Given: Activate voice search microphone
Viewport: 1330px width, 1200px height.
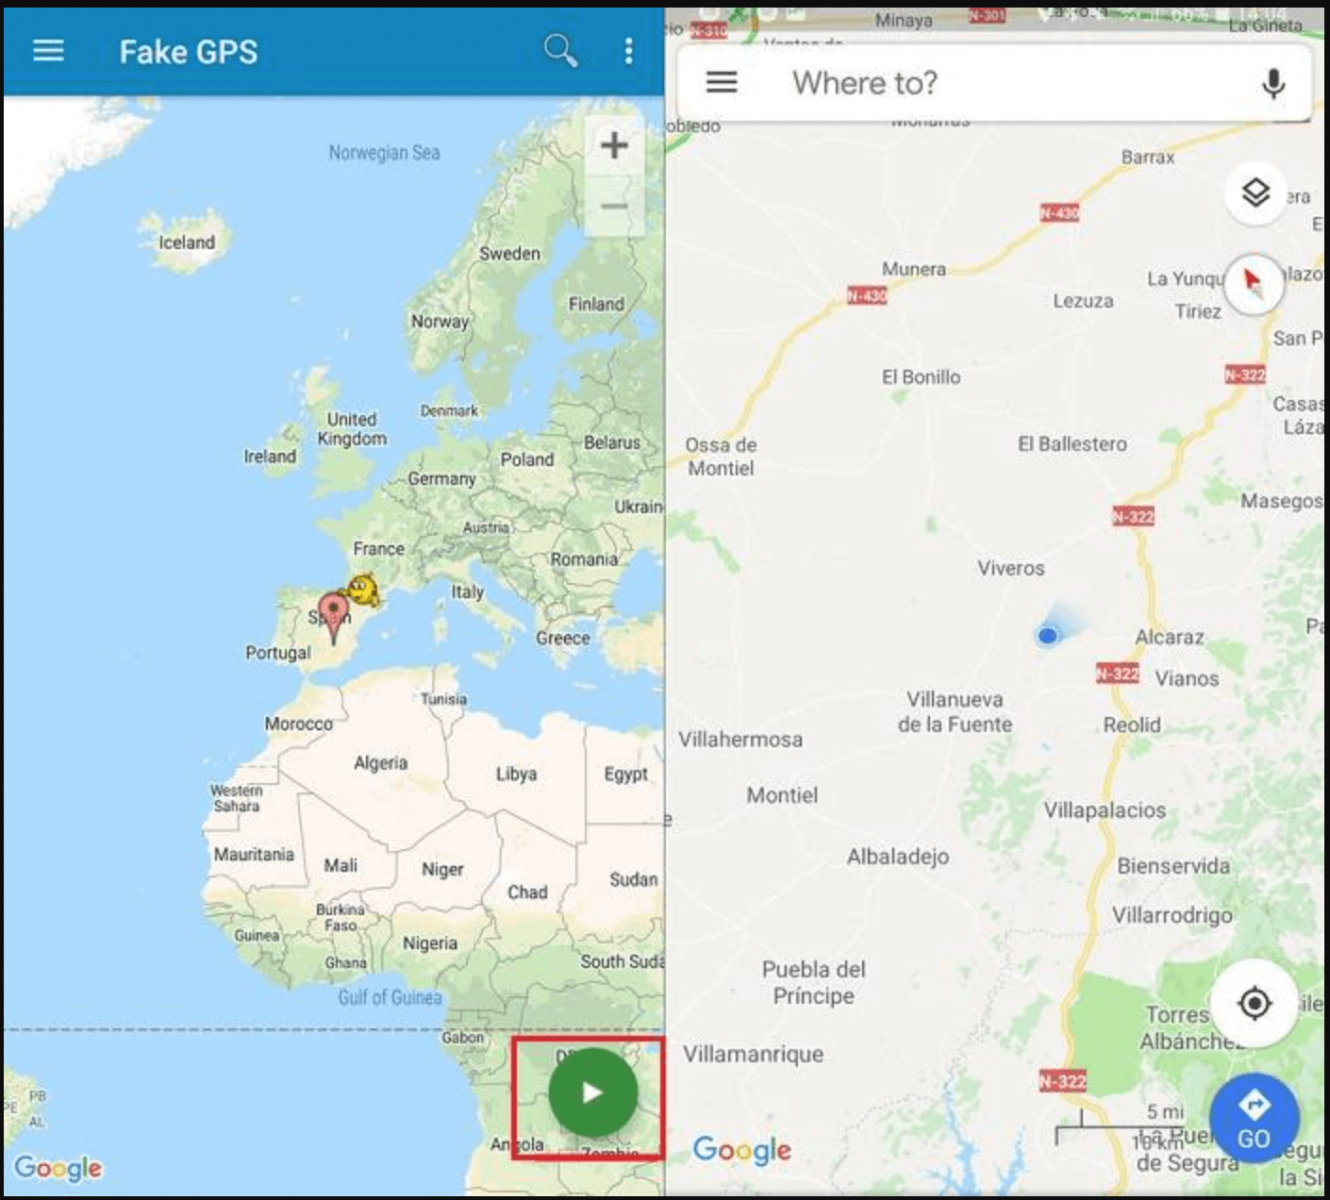Looking at the screenshot, I should [1273, 83].
